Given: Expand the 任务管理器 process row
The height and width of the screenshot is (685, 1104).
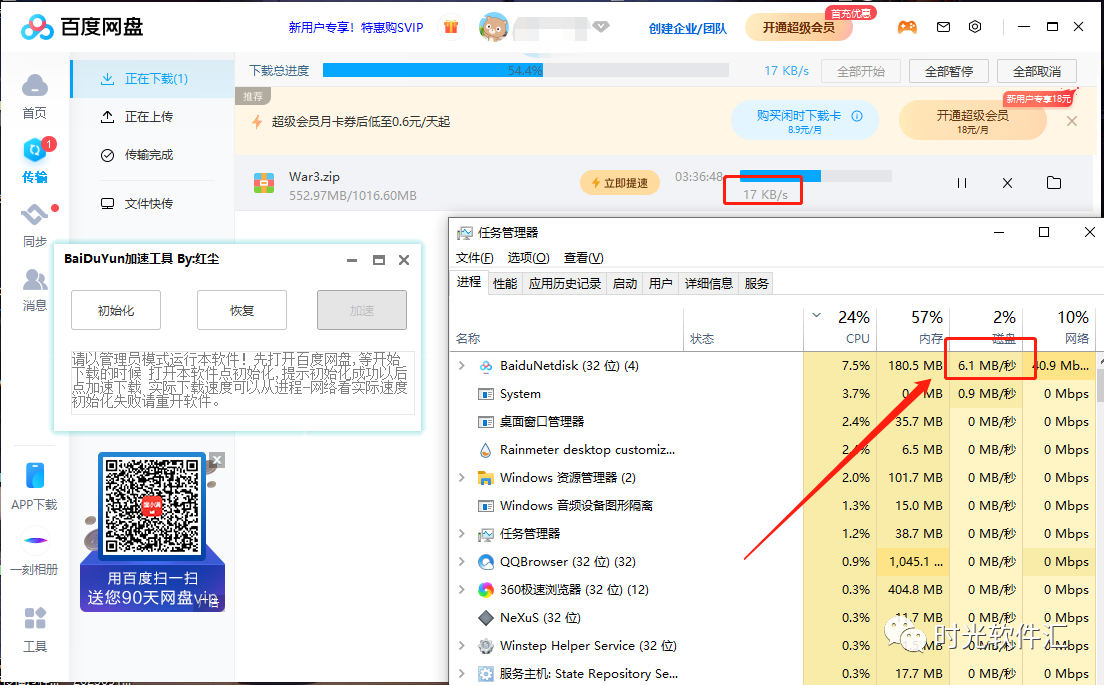Looking at the screenshot, I should point(462,534).
